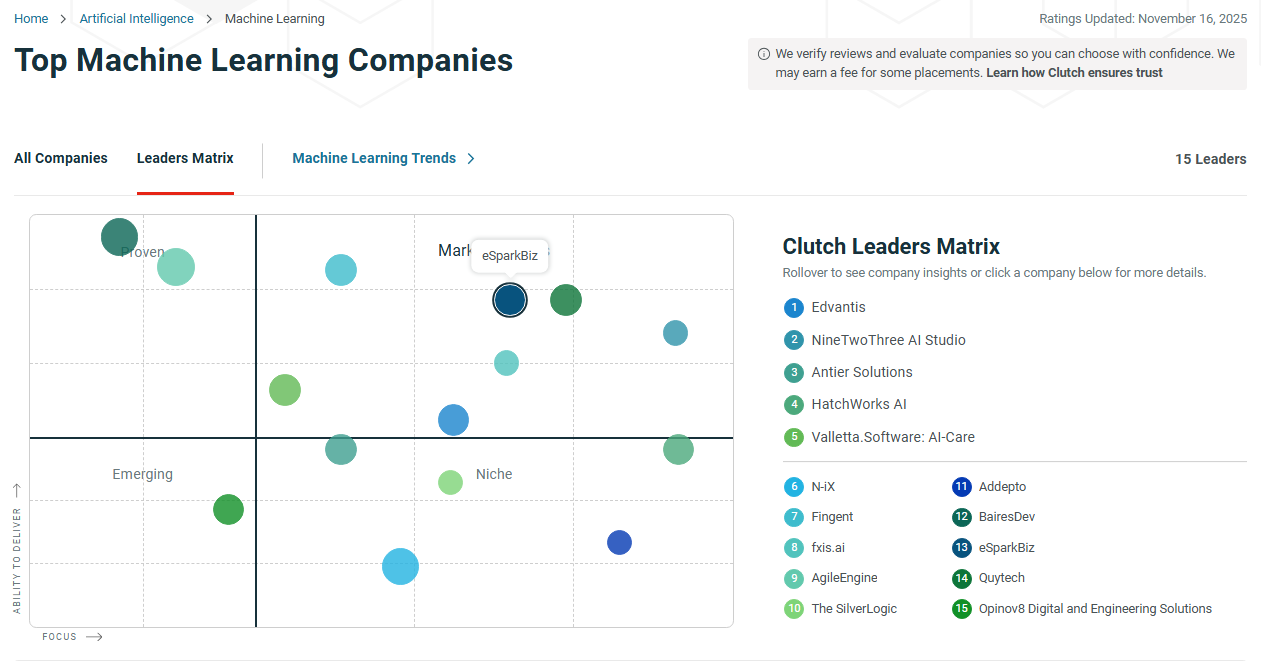Click the "15" badge beside Opinov8
Image resolution: width=1266 pixels, height=661 pixels.
coord(962,608)
